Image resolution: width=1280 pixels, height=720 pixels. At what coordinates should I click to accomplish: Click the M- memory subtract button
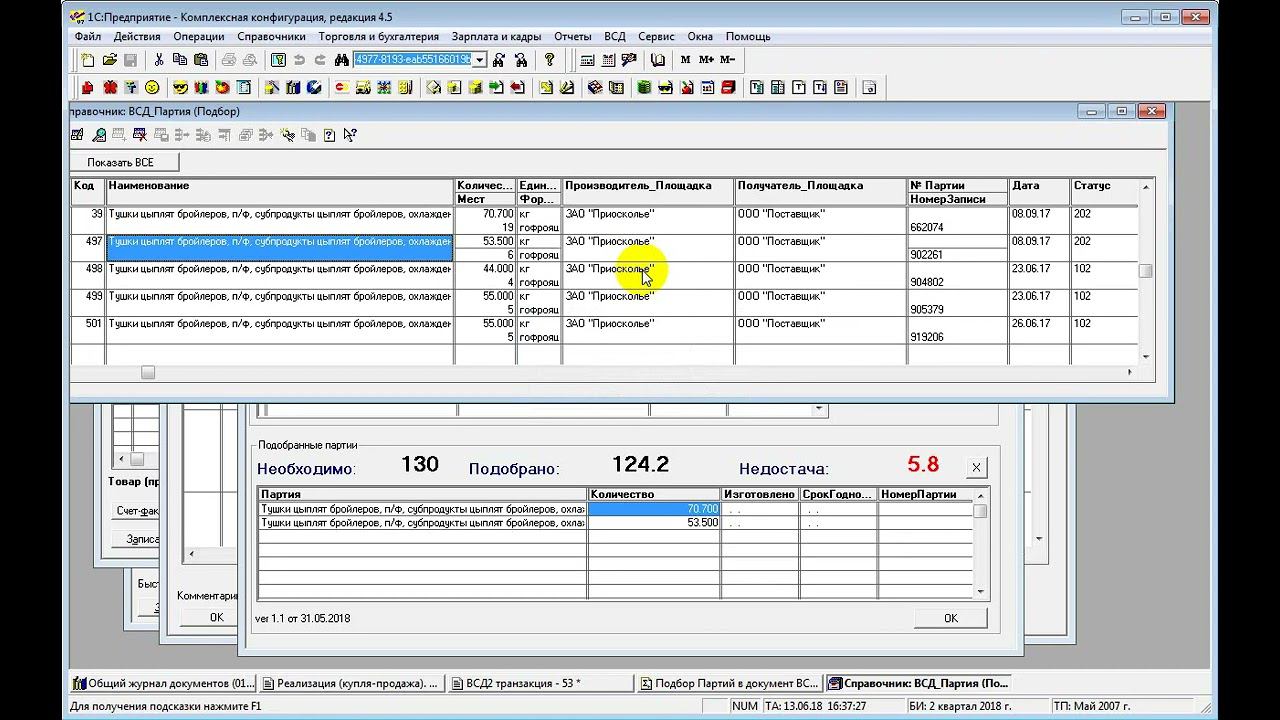click(727, 60)
